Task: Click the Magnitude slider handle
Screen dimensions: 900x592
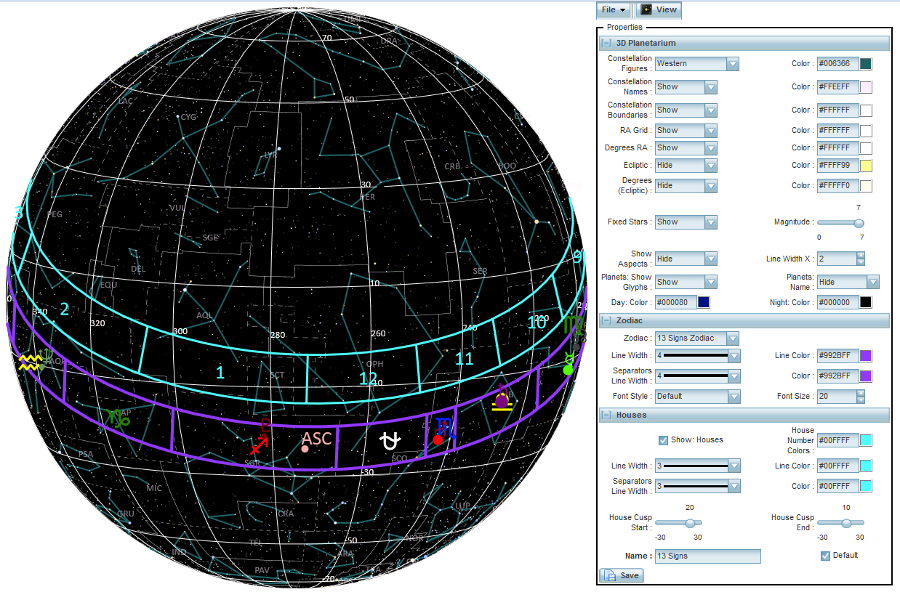Action: [x=858, y=223]
